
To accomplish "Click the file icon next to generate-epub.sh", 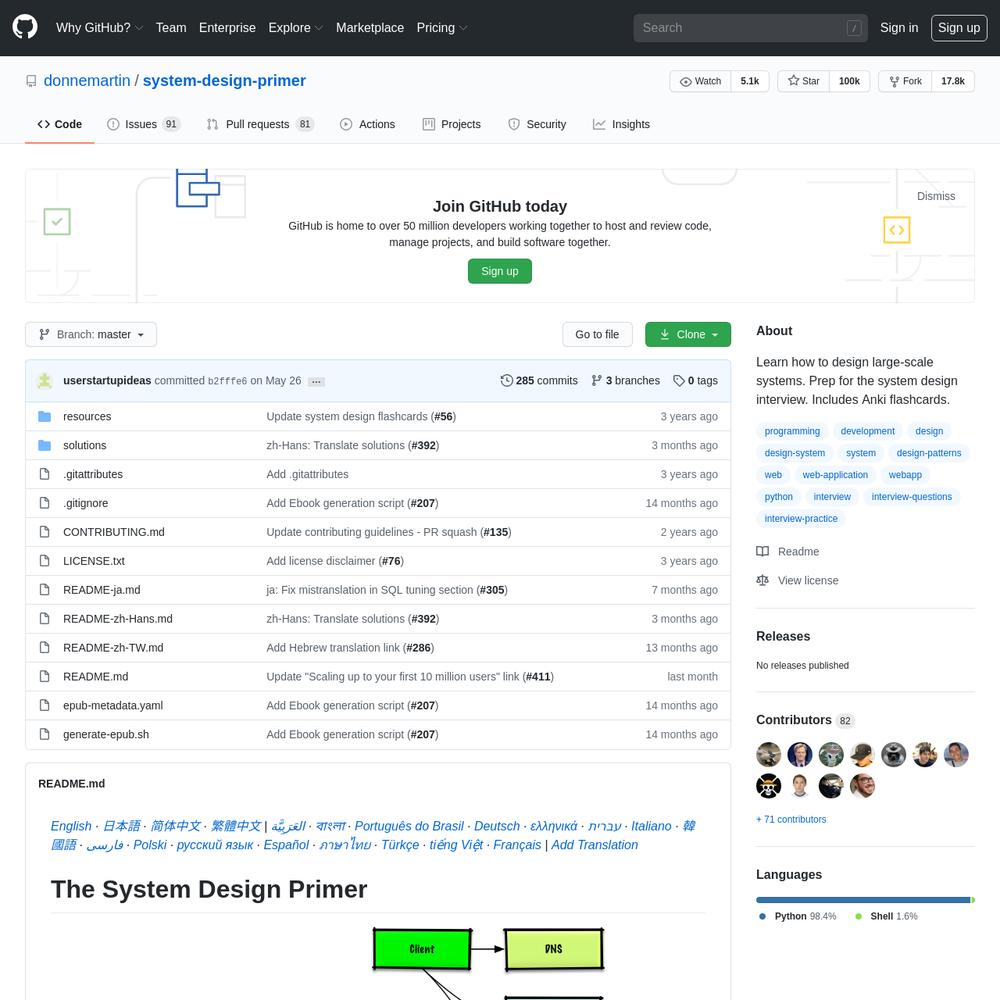I will [x=44, y=734].
